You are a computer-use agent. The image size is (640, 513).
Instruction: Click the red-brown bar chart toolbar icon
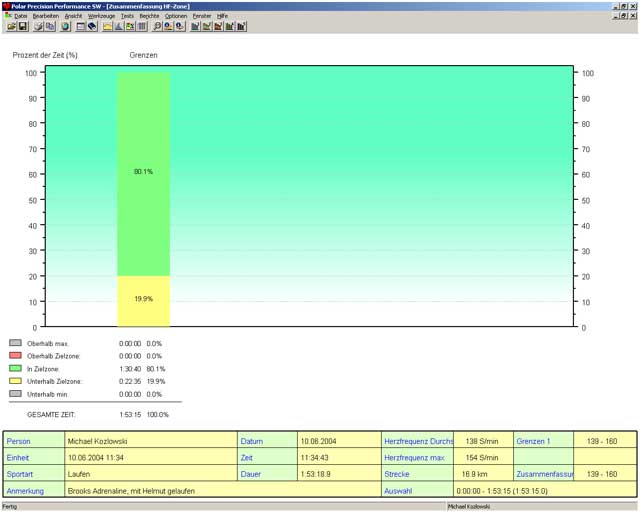click(218, 27)
